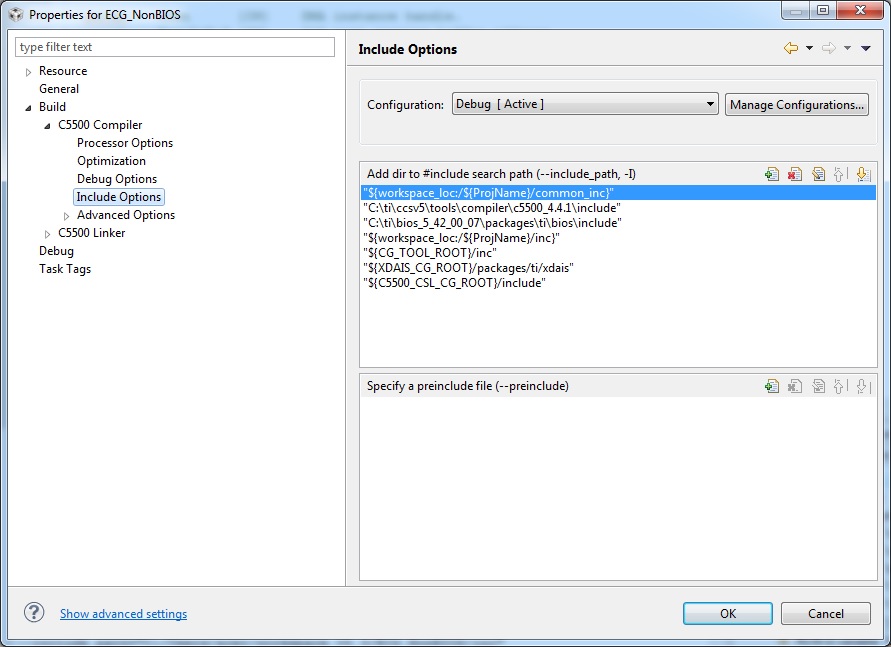Open the page view menu arrow

coord(865,48)
